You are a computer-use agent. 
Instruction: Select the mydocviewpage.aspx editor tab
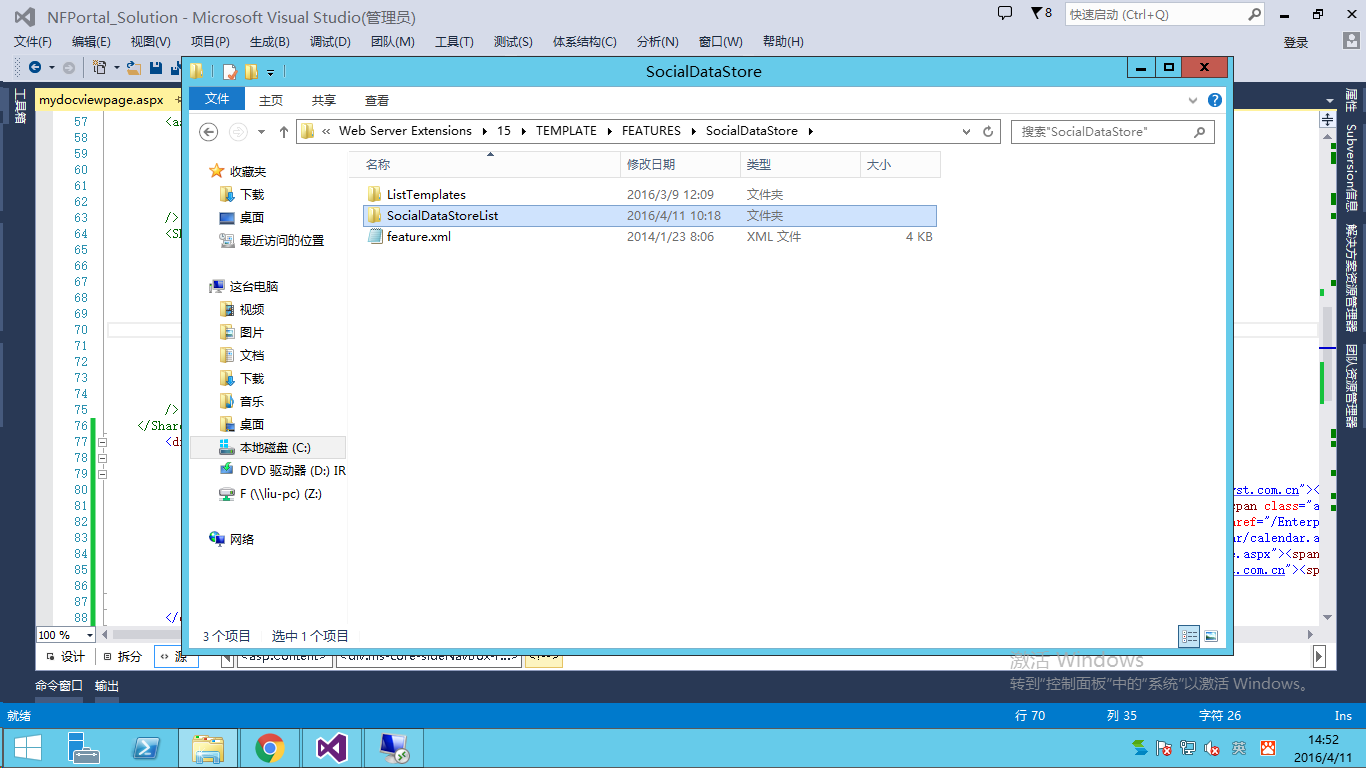click(x=100, y=100)
